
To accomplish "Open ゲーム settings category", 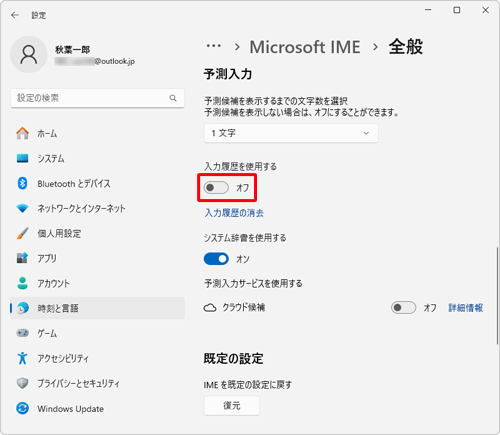I will click(x=97, y=333).
